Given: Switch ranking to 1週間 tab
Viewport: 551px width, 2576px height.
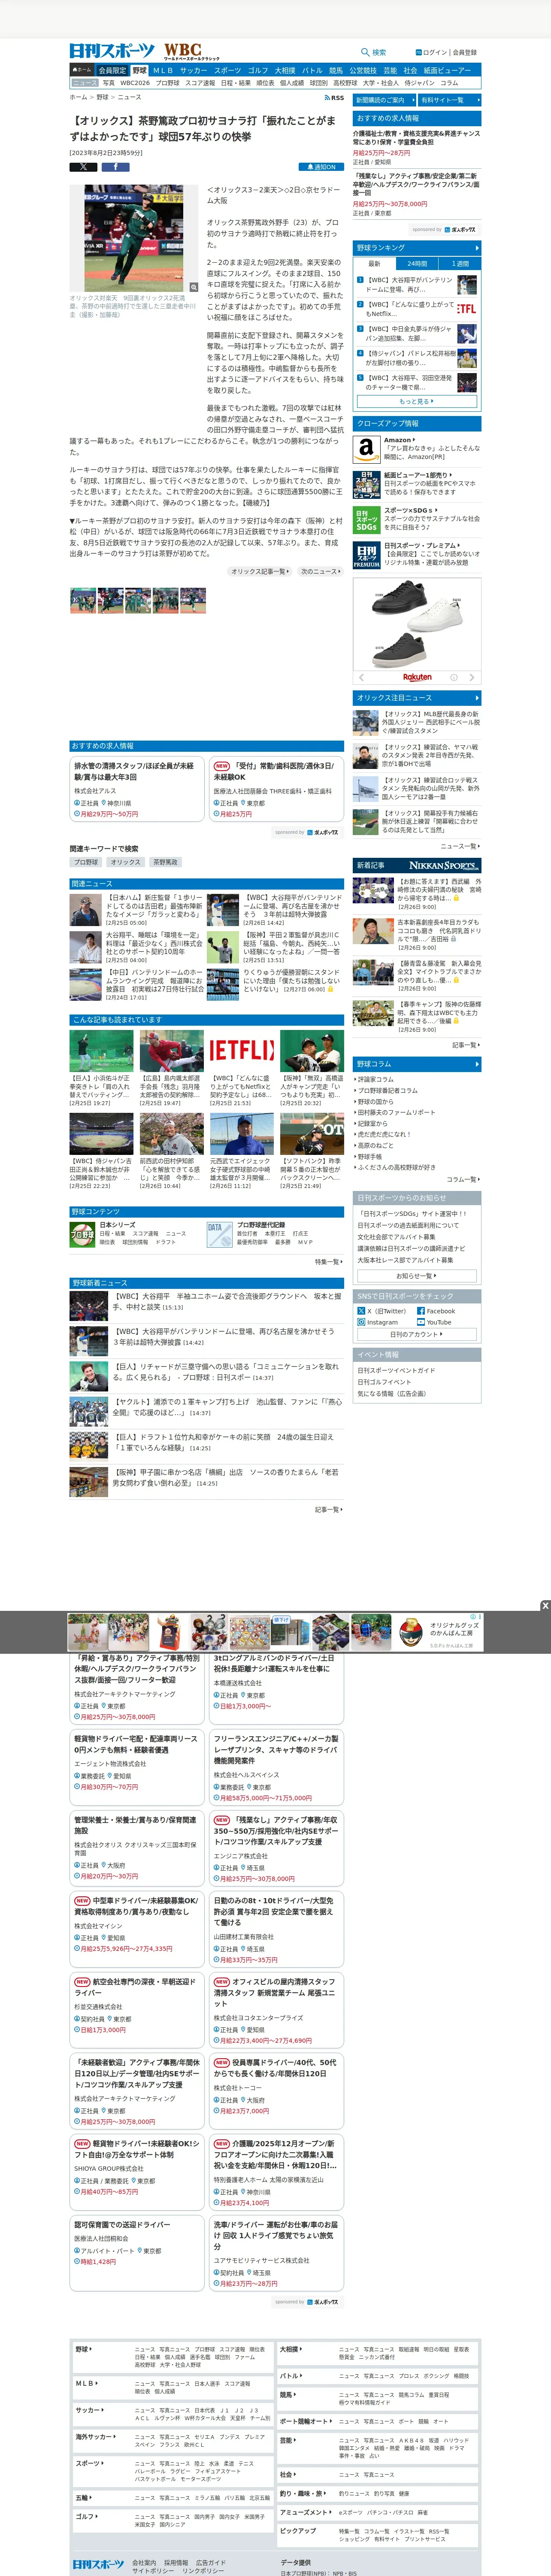Looking at the screenshot, I should click(459, 264).
